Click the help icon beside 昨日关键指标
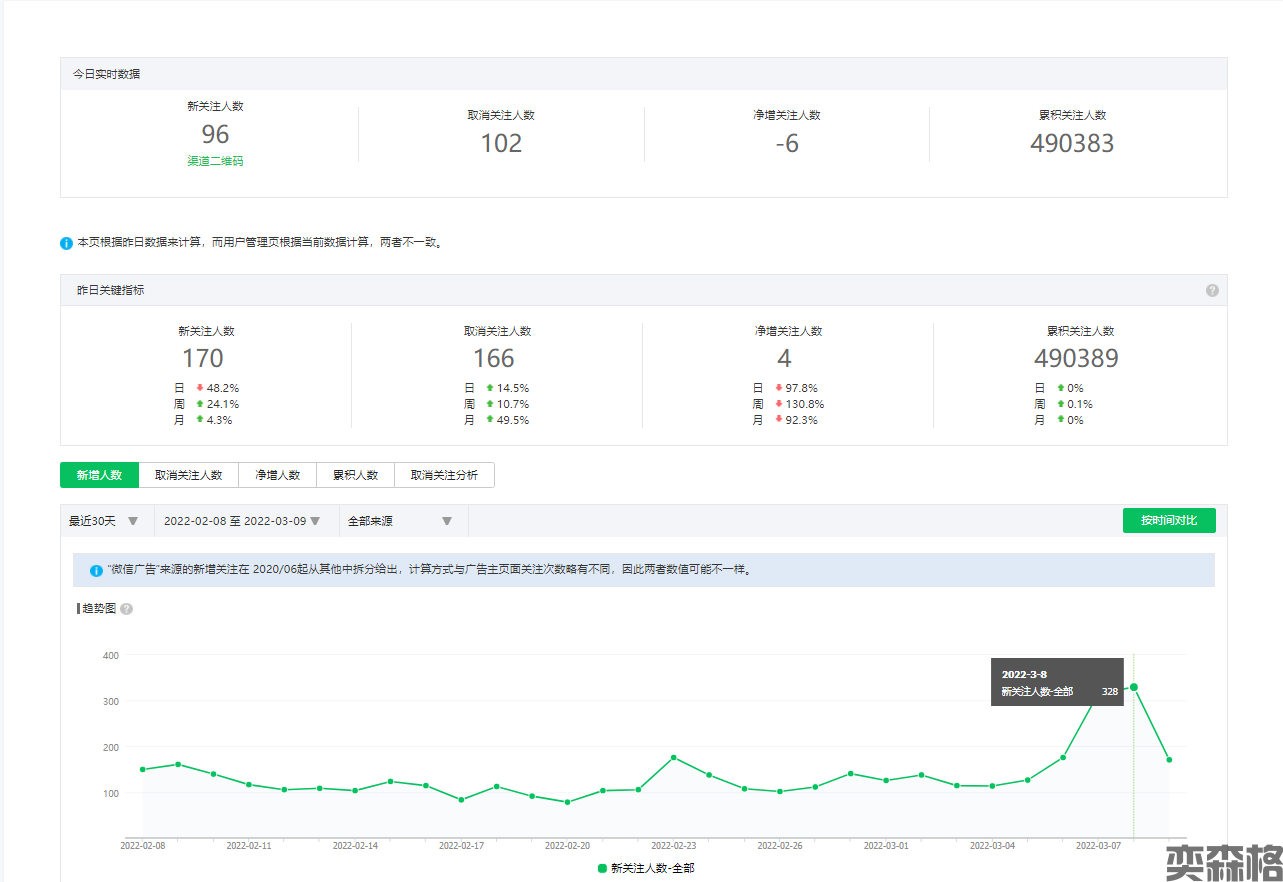Image resolution: width=1283 pixels, height=882 pixels. [1212, 290]
